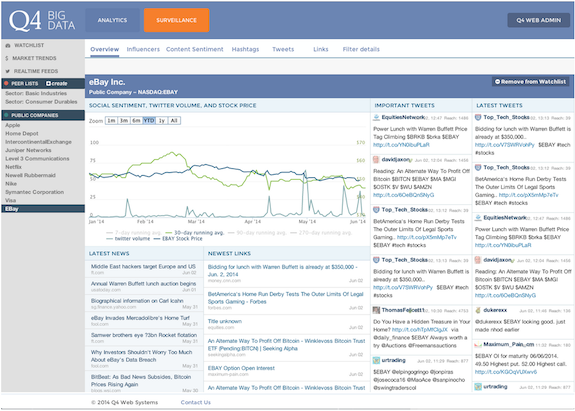The height and width of the screenshot is (411, 575).
Task: Go to Q4 Web Admin
Action: tap(538, 20)
